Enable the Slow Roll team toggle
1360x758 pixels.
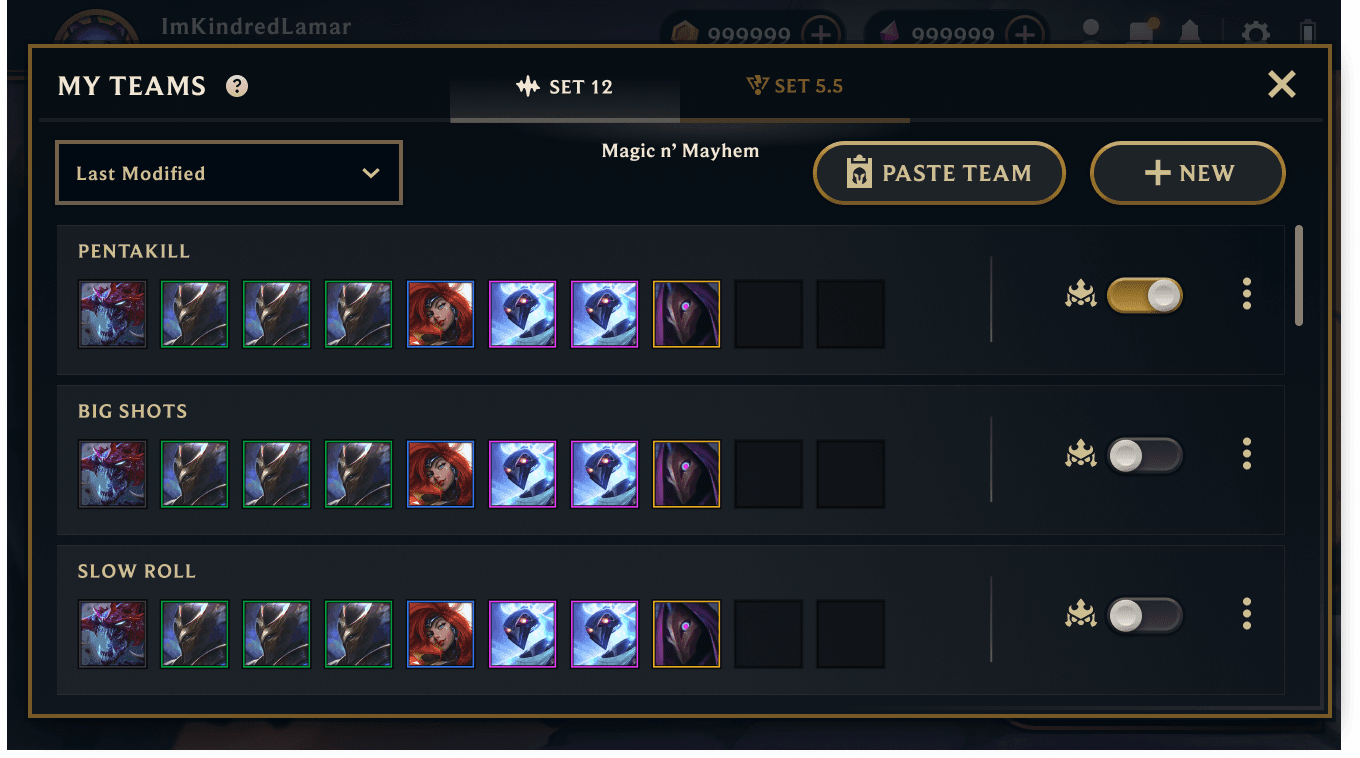pyautogui.click(x=1145, y=616)
